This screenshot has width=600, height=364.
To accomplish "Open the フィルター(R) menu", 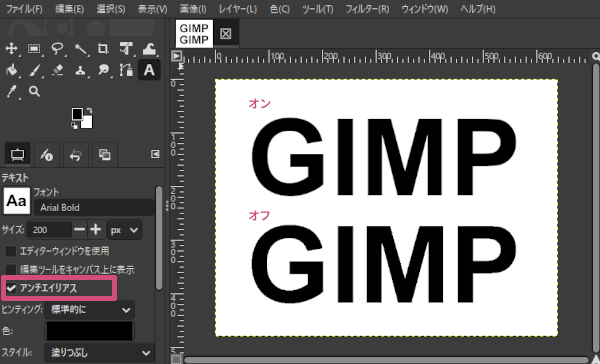I will click(x=367, y=9).
